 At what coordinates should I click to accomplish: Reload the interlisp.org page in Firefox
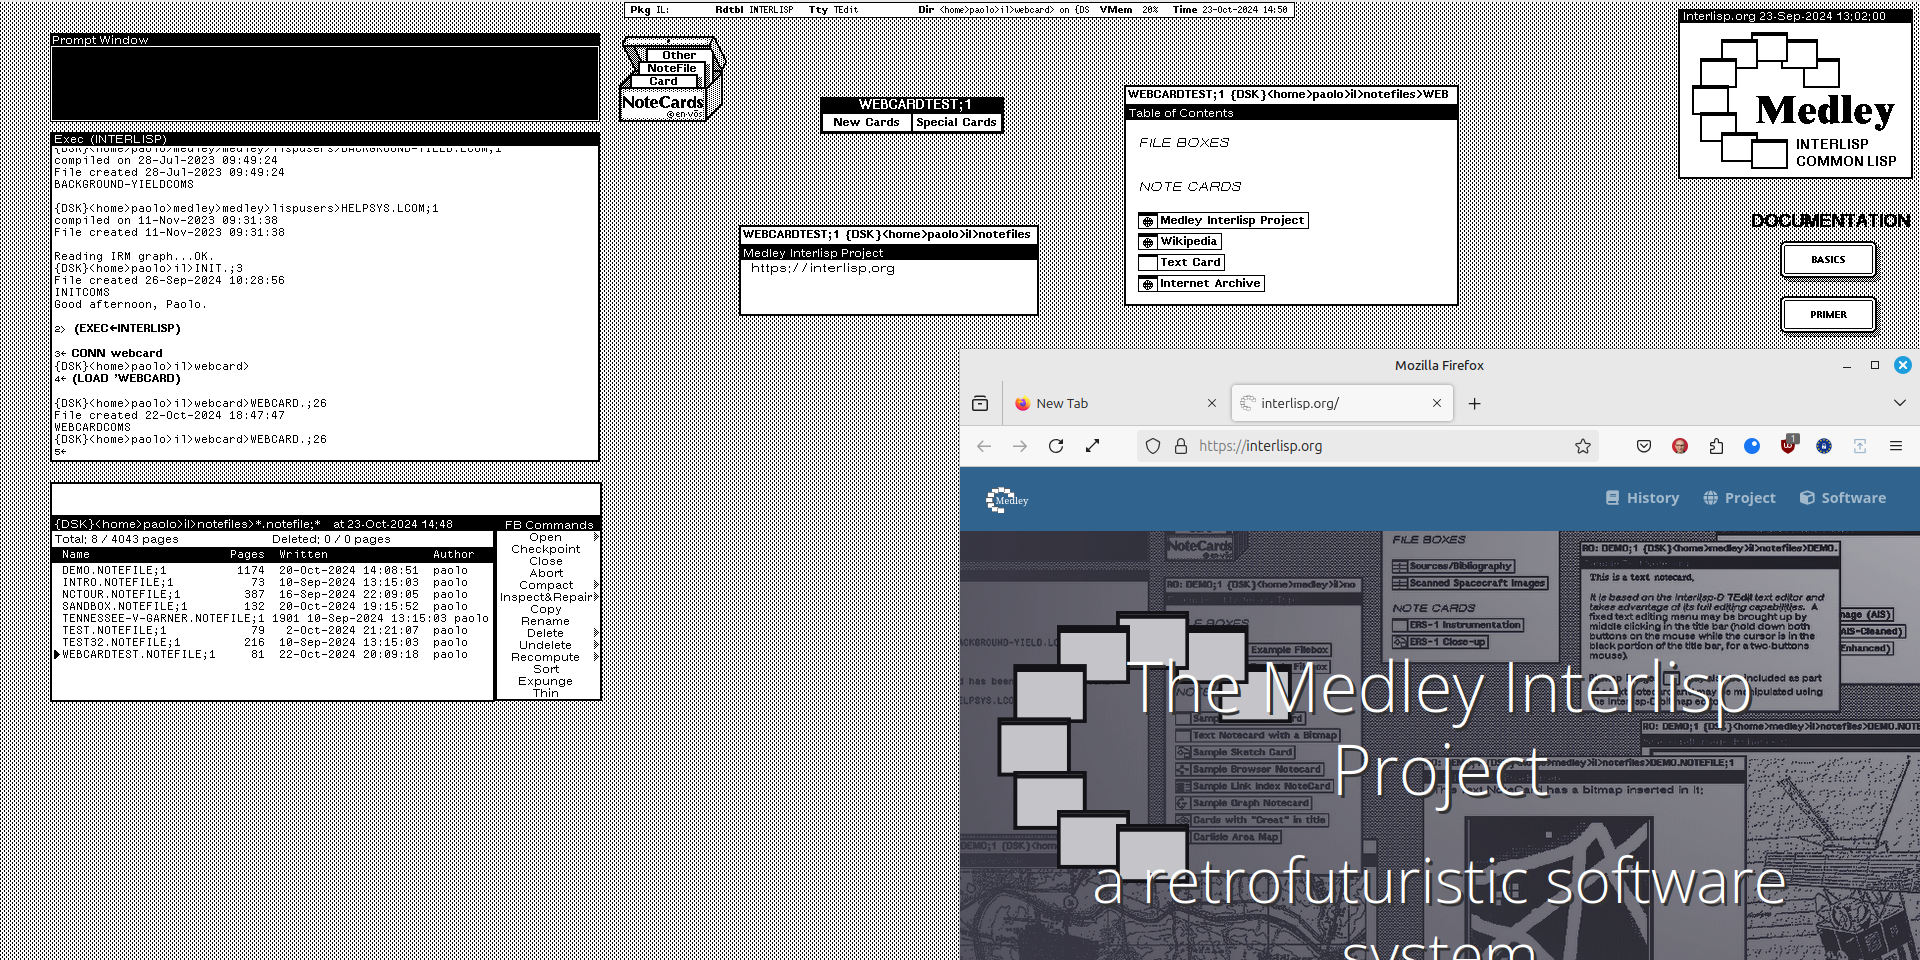click(1056, 446)
